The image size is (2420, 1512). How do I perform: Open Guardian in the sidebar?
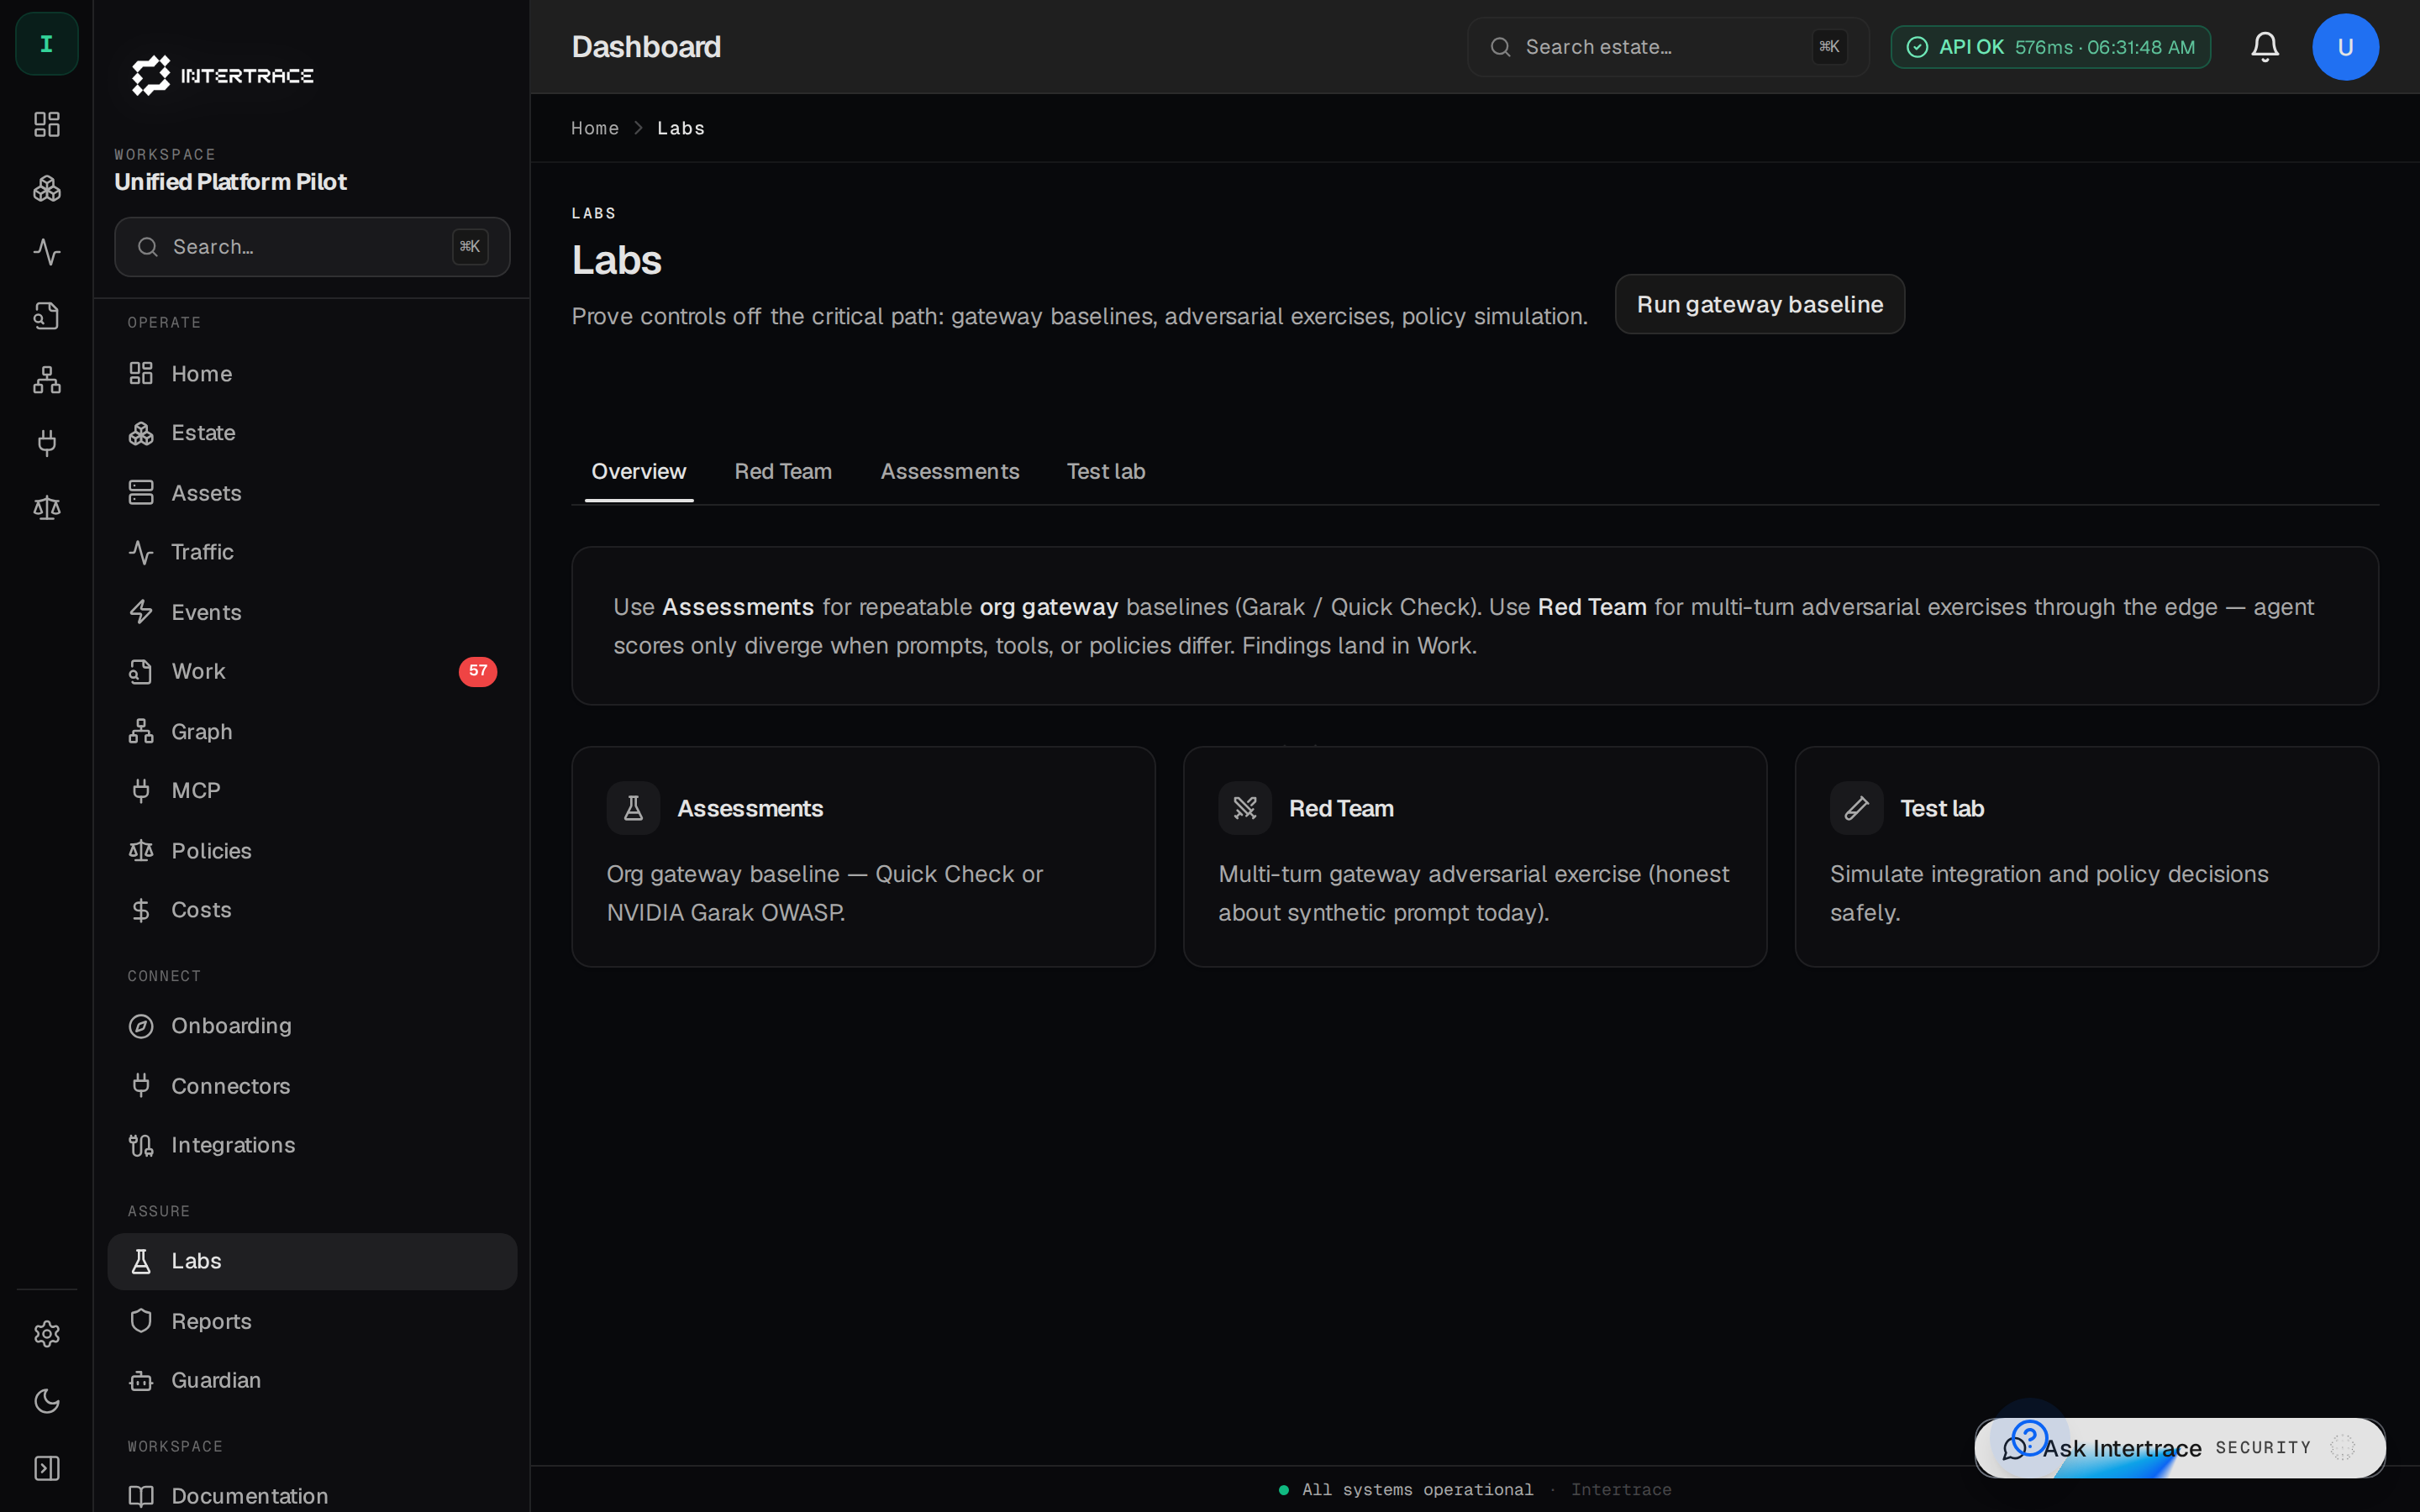pos(312,1380)
